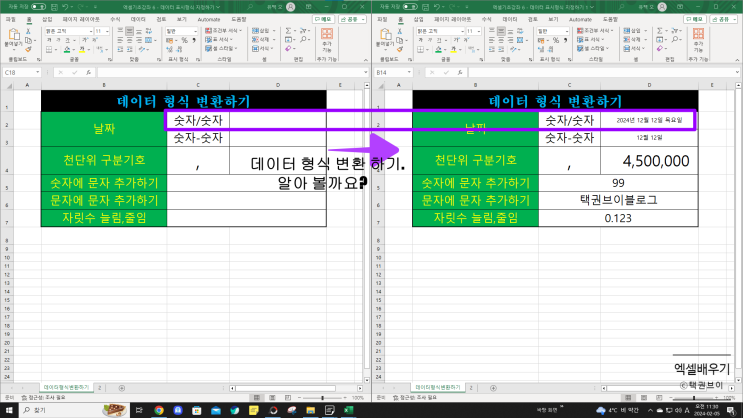Expand formula bar in left Excel window
Viewport: 743px width, 418px height.
pos(365,73)
